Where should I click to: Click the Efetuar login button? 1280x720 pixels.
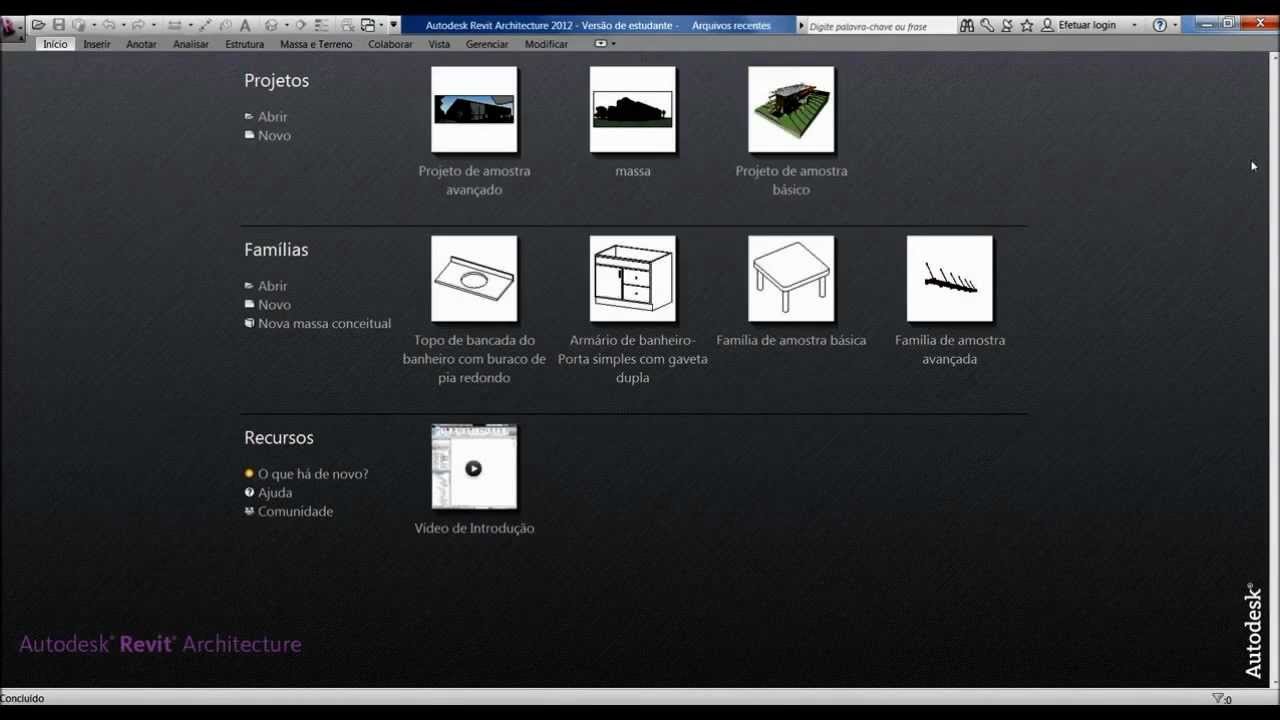[x=1078, y=25]
